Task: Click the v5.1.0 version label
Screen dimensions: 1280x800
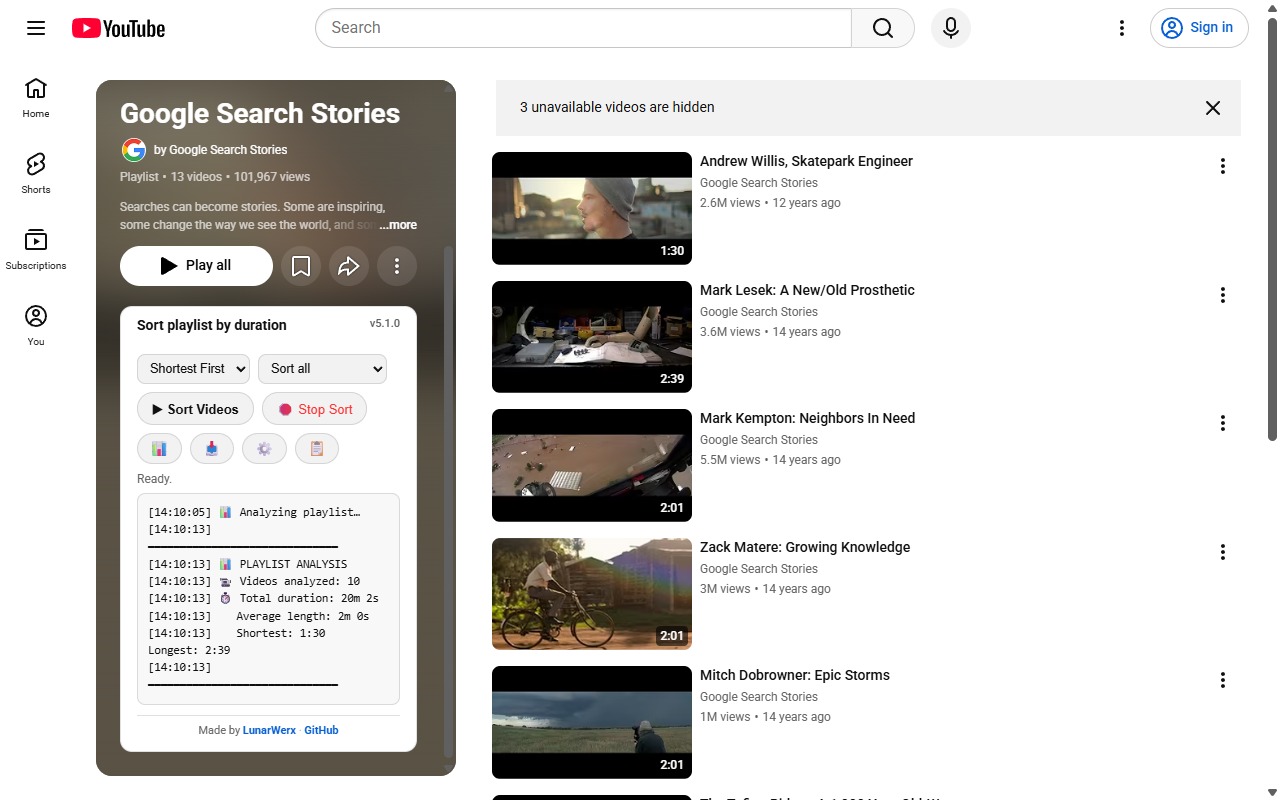Action: click(385, 323)
